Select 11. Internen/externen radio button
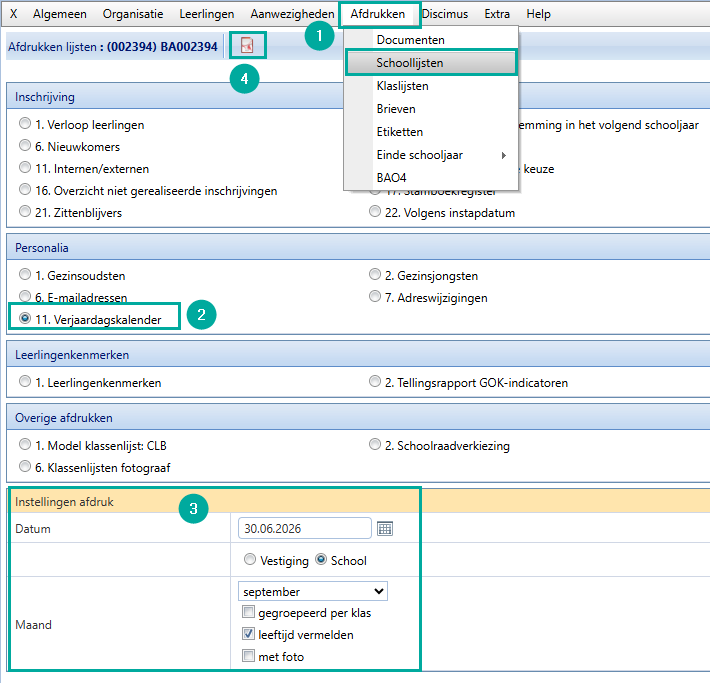710x683 pixels. coord(25,168)
